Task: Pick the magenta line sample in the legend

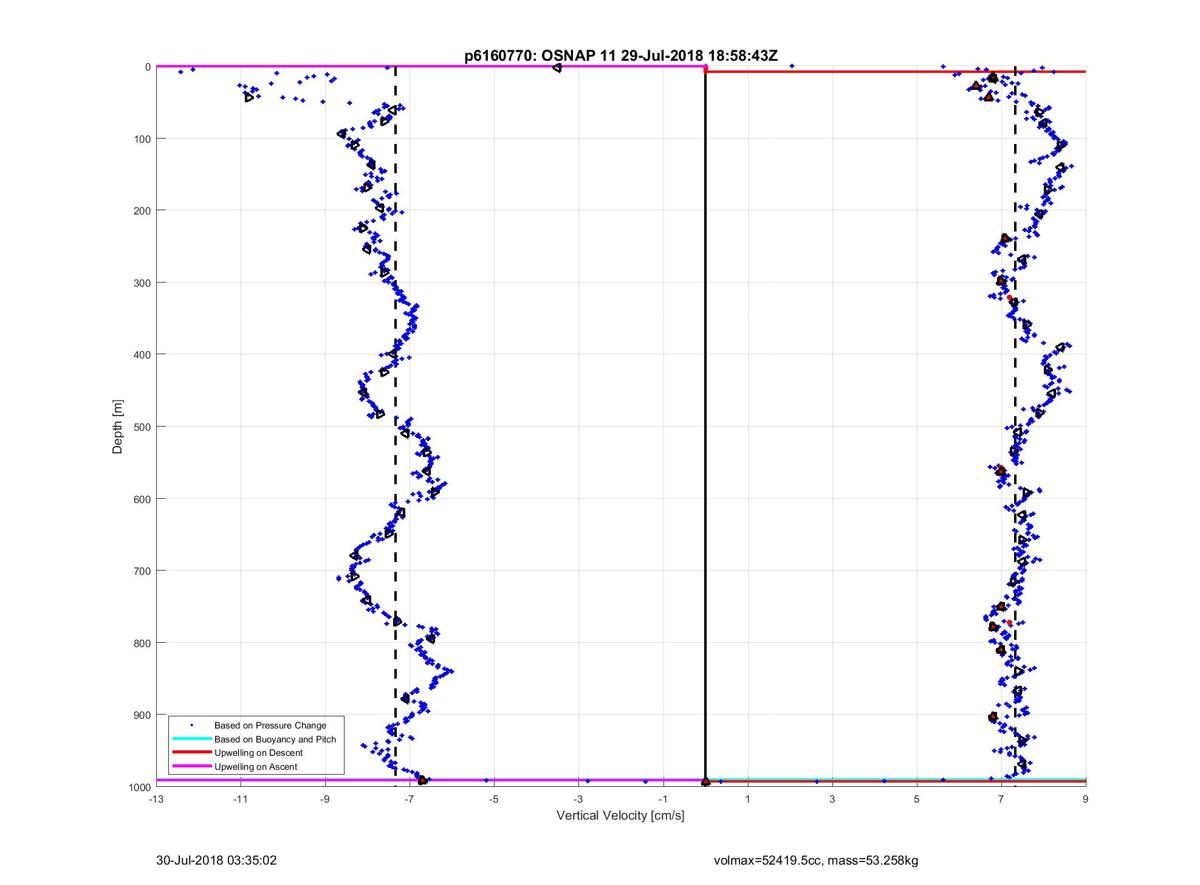Action: 191,767
